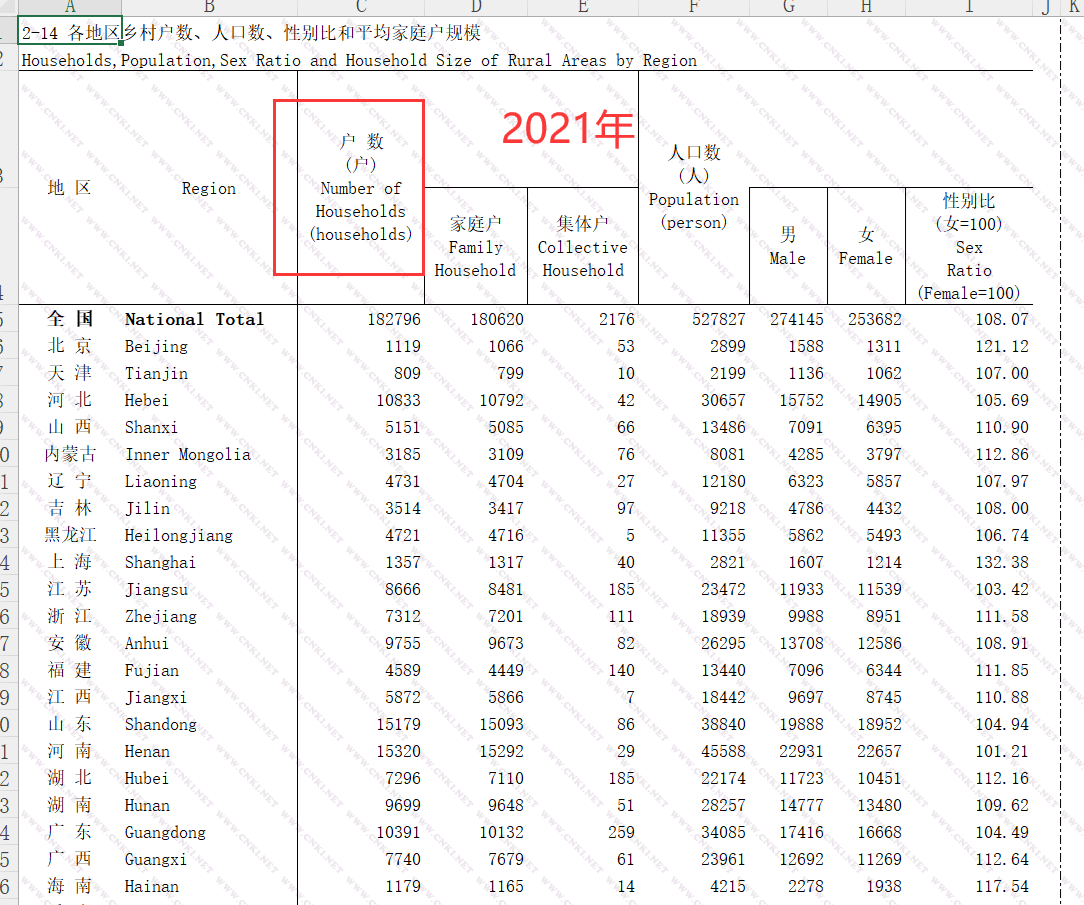Select the 'Population (person)' header cell
This screenshot has height=905, width=1084.
click(693, 187)
